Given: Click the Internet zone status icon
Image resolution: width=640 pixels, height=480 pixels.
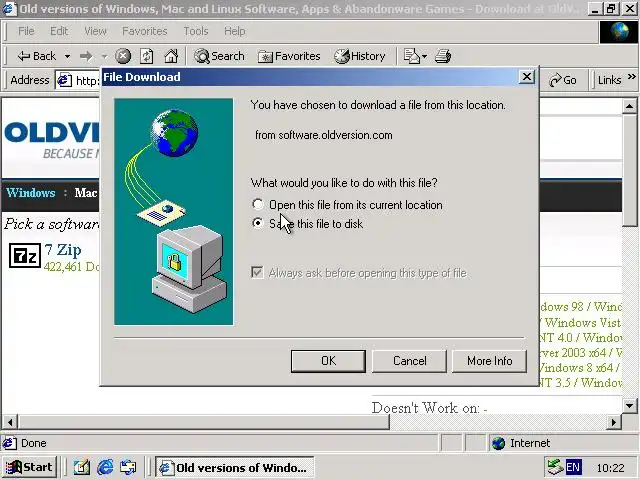Looking at the screenshot, I should tap(498, 443).
